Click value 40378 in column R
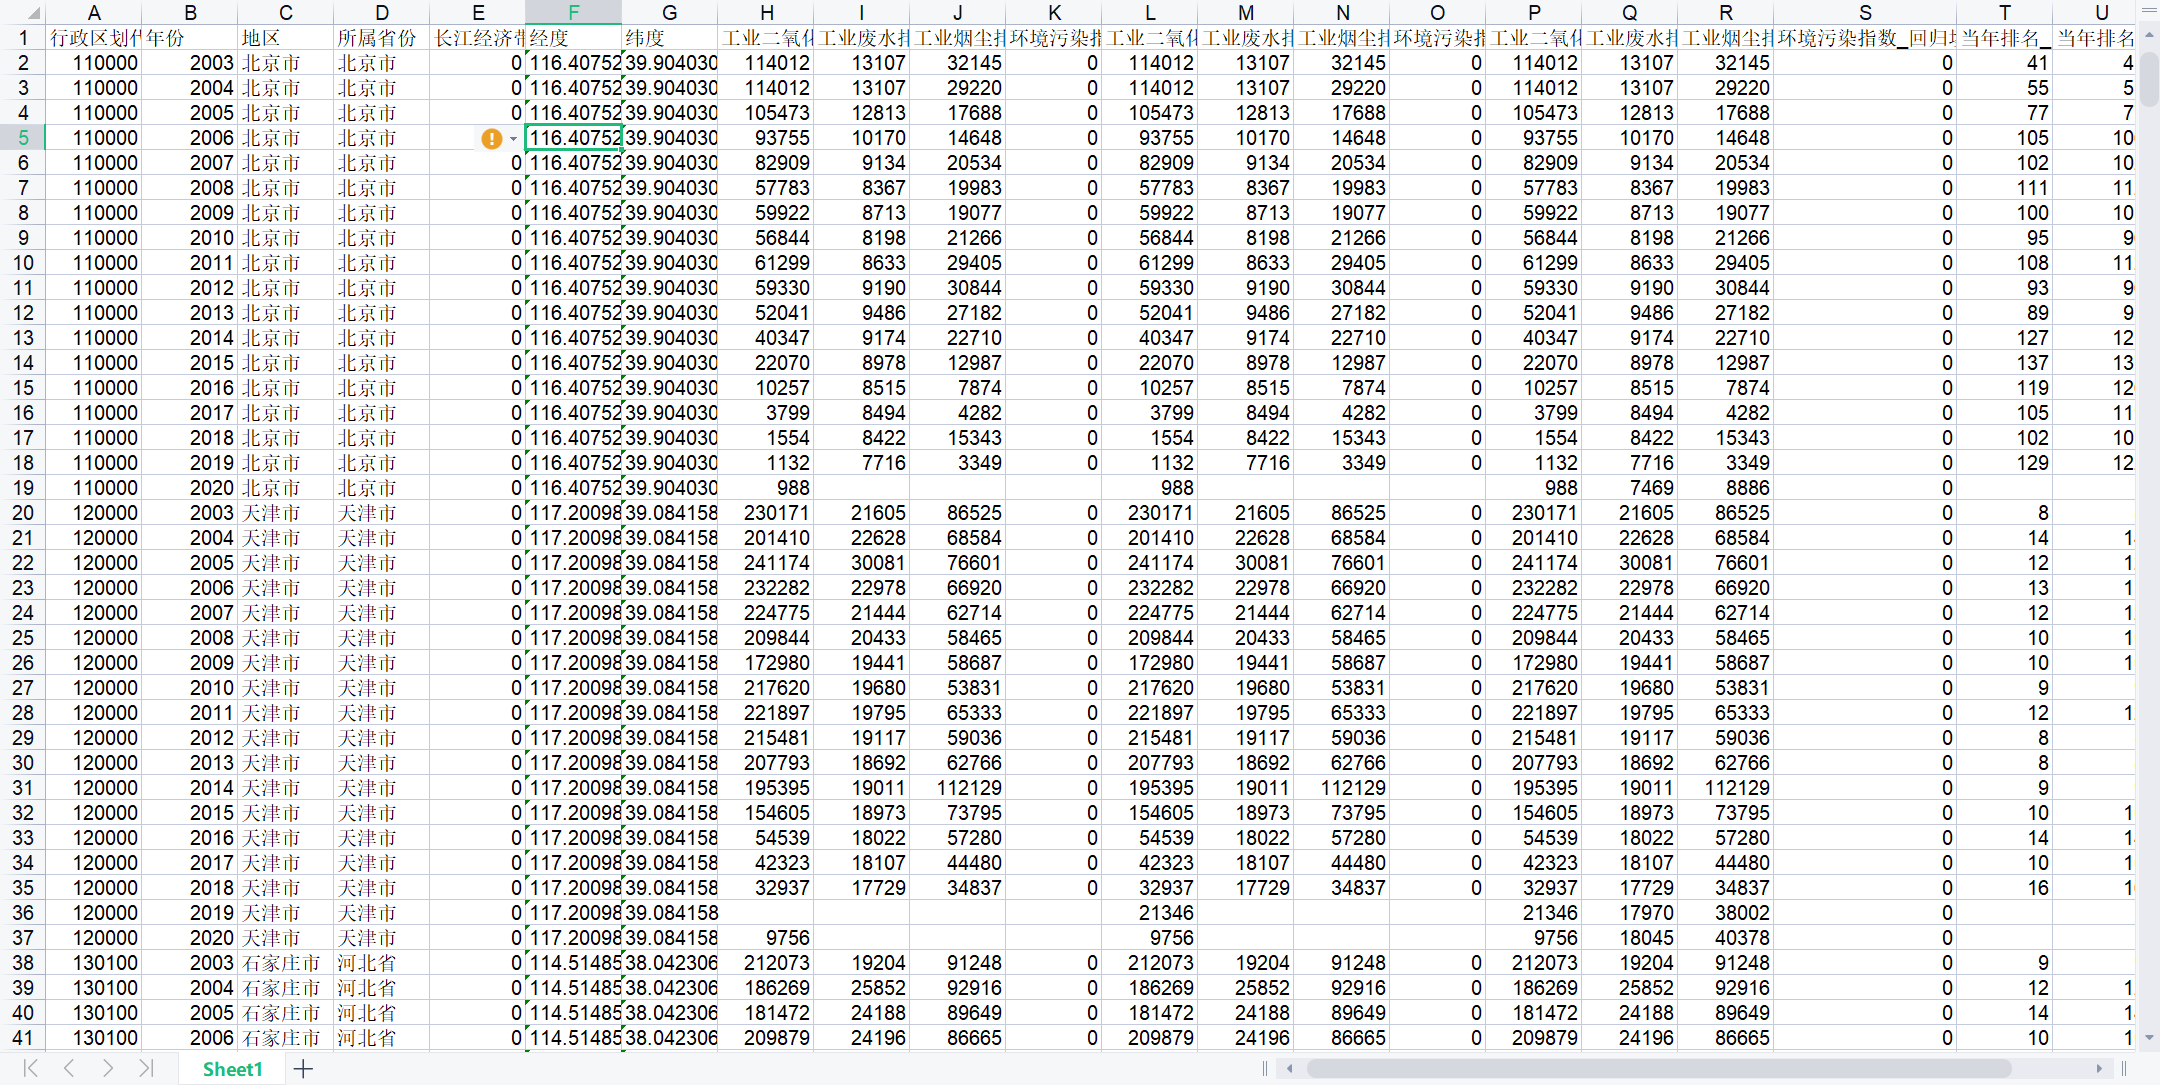2160x1085 pixels. click(x=1726, y=938)
